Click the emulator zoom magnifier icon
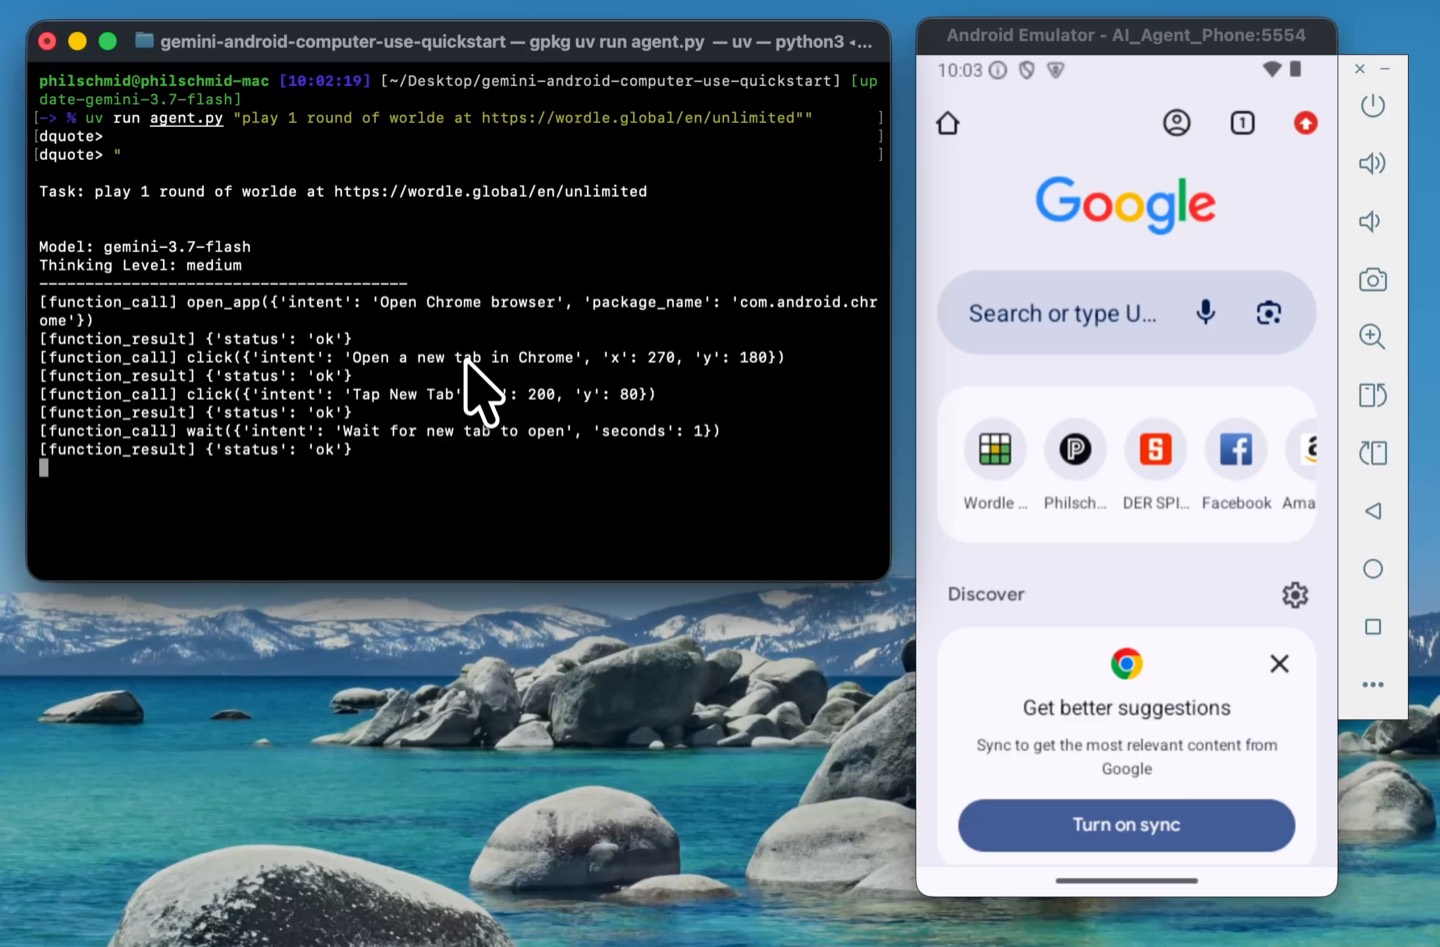The width and height of the screenshot is (1440, 947). [1372, 337]
